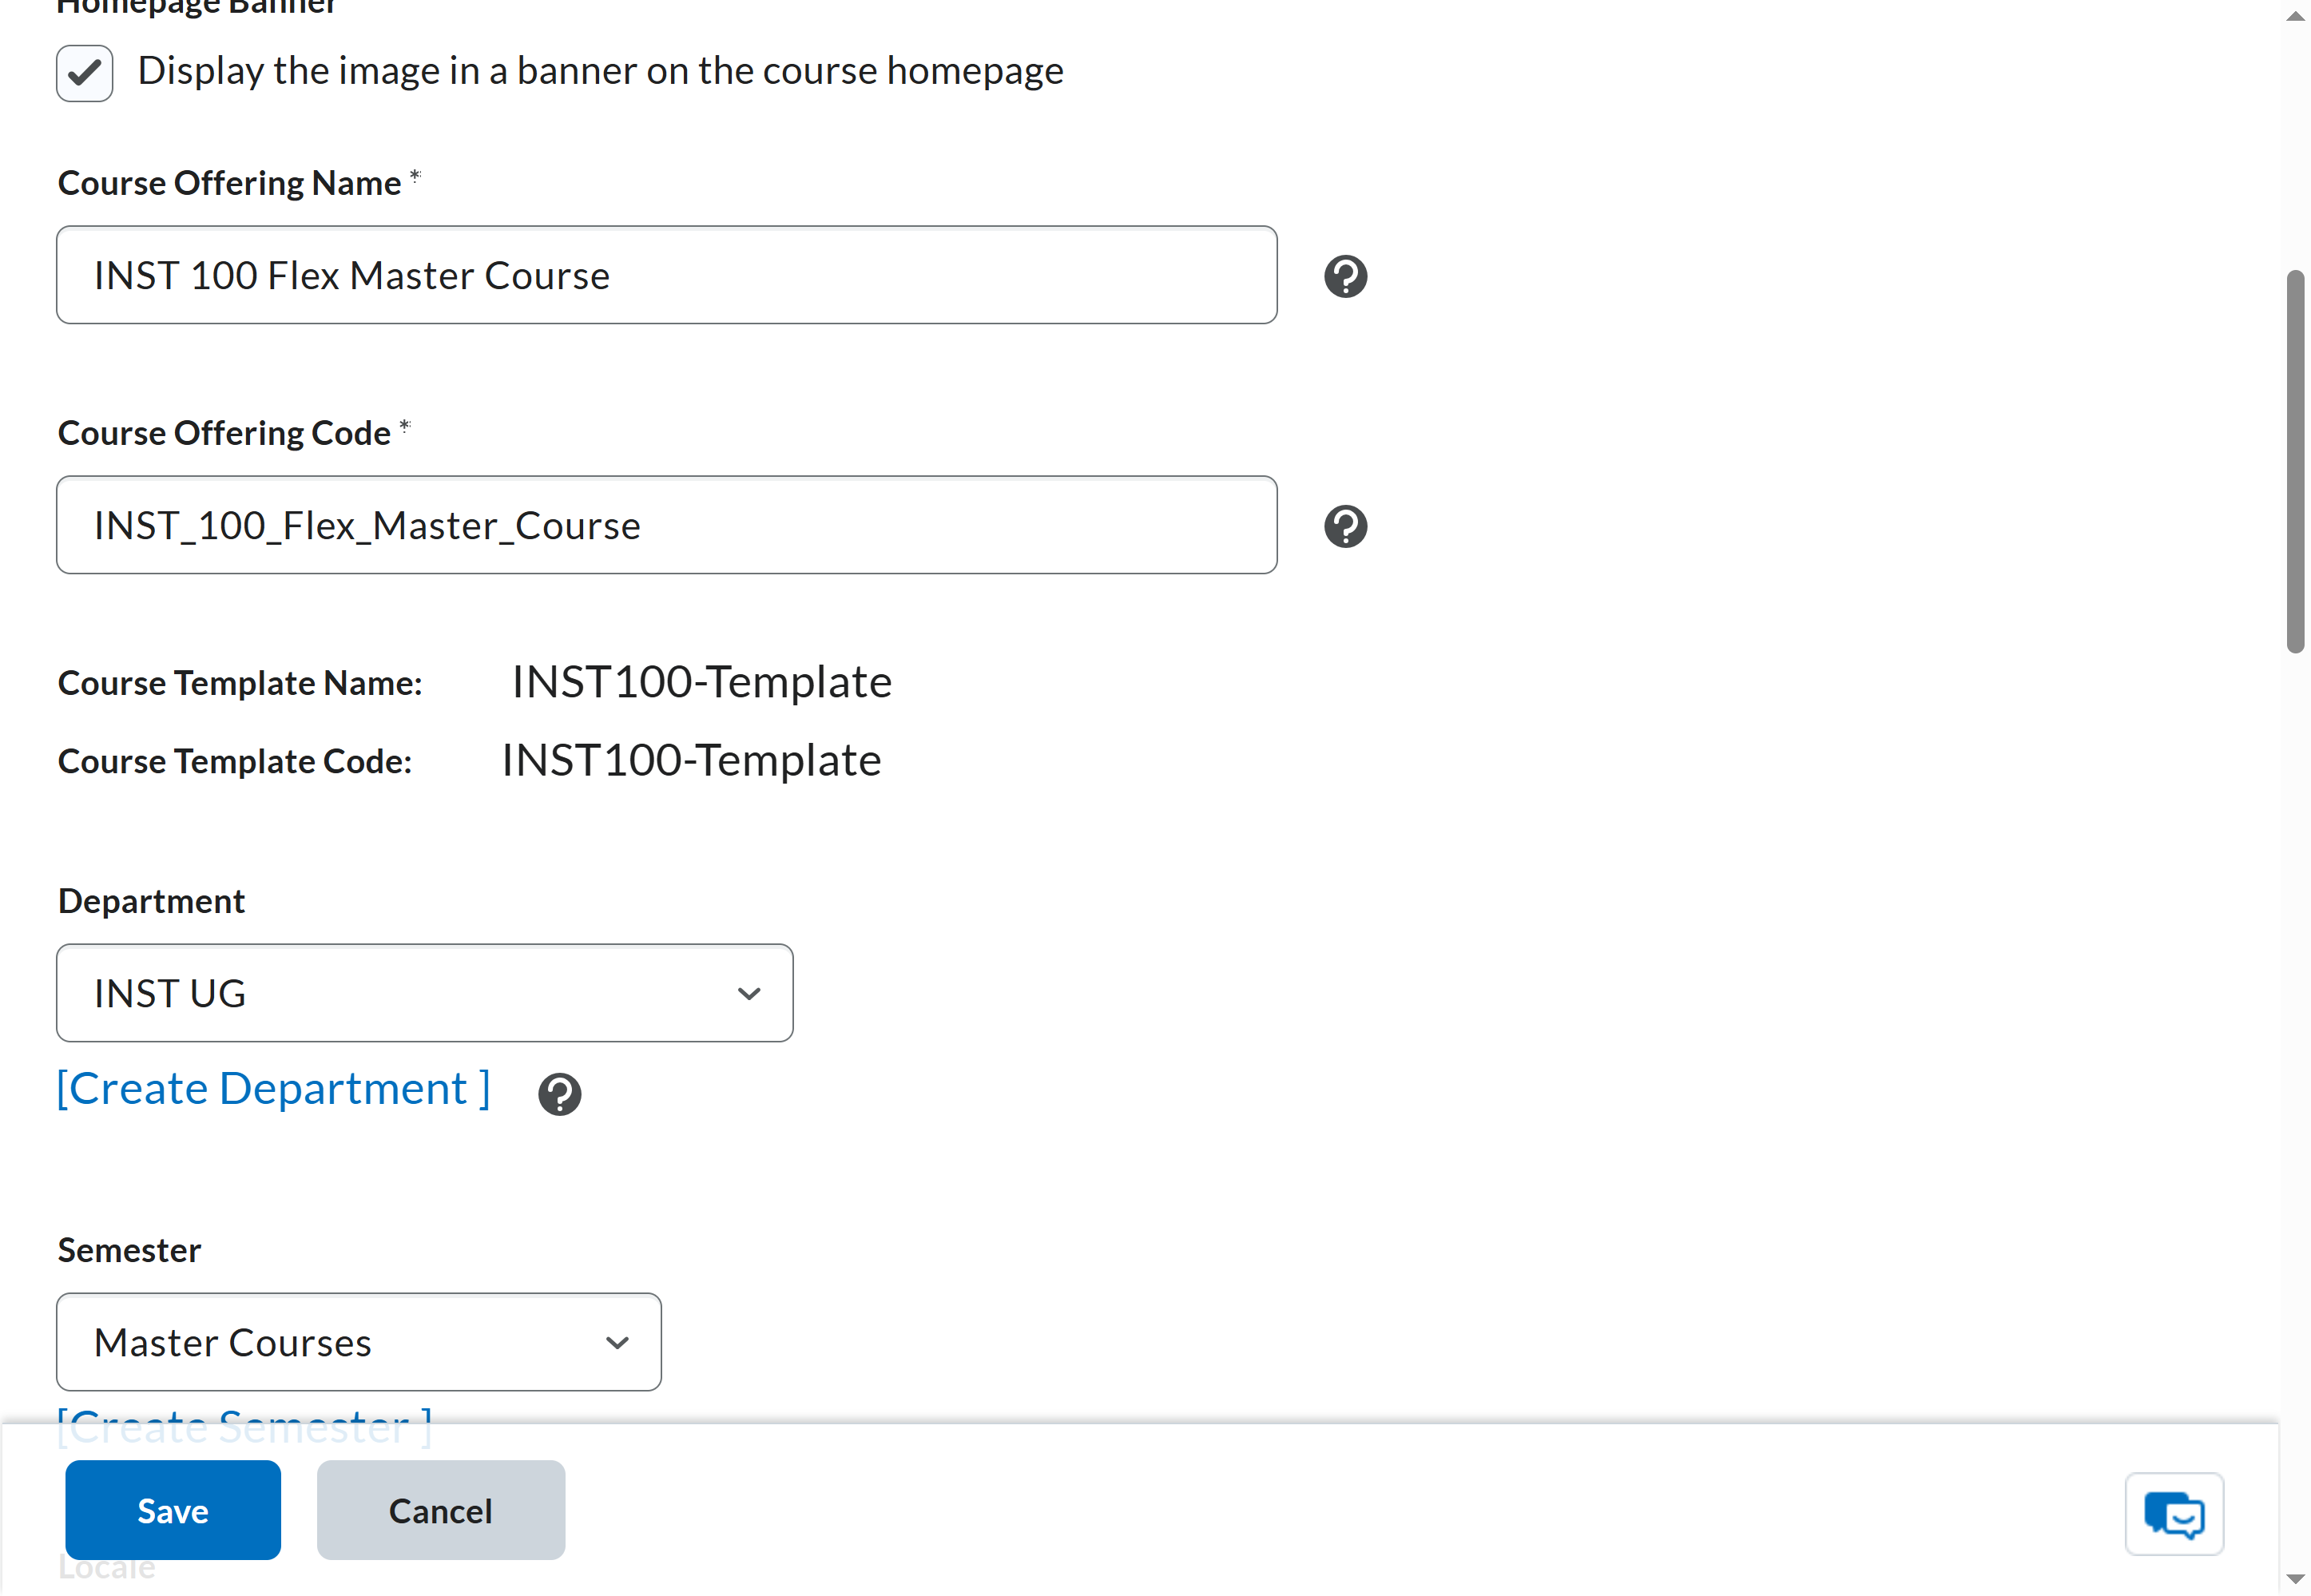Image resolution: width=2311 pixels, height=1596 pixels.
Task: Select the Course Template Code value INST100-Template
Action: point(691,760)
